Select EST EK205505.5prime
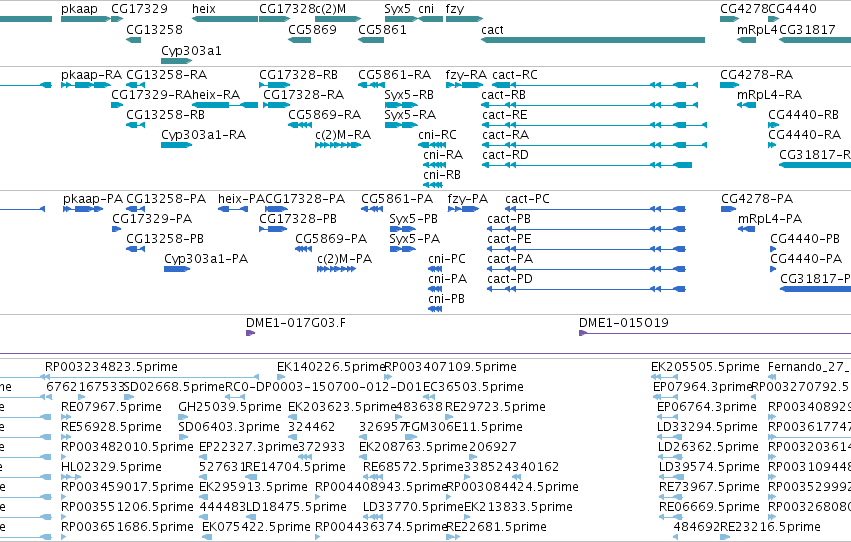This screenshot has width=851, height=542. [705, 367]
